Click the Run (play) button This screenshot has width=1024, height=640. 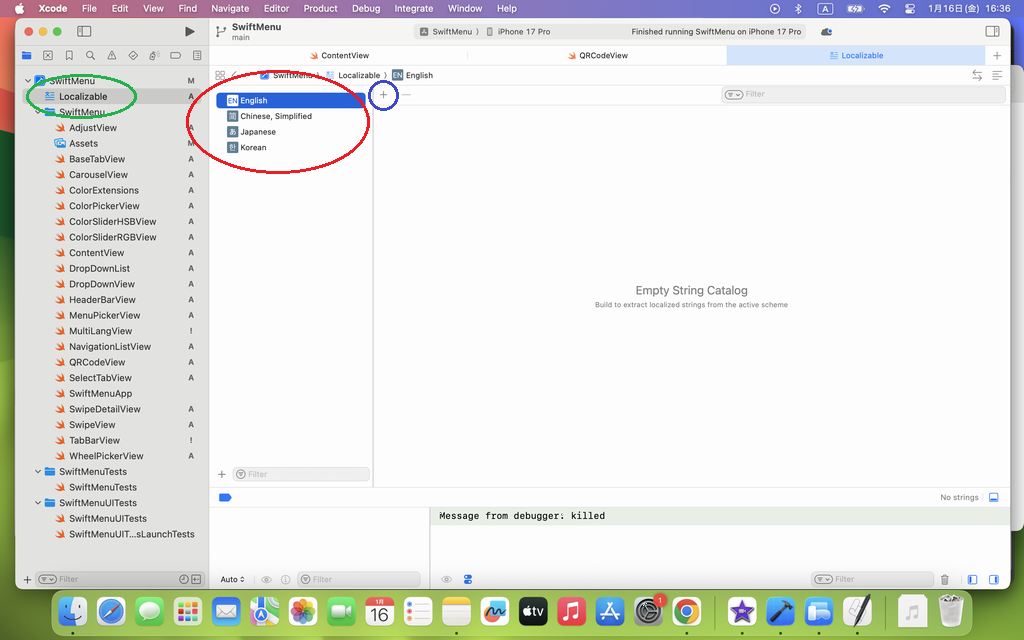pos(190,32)
